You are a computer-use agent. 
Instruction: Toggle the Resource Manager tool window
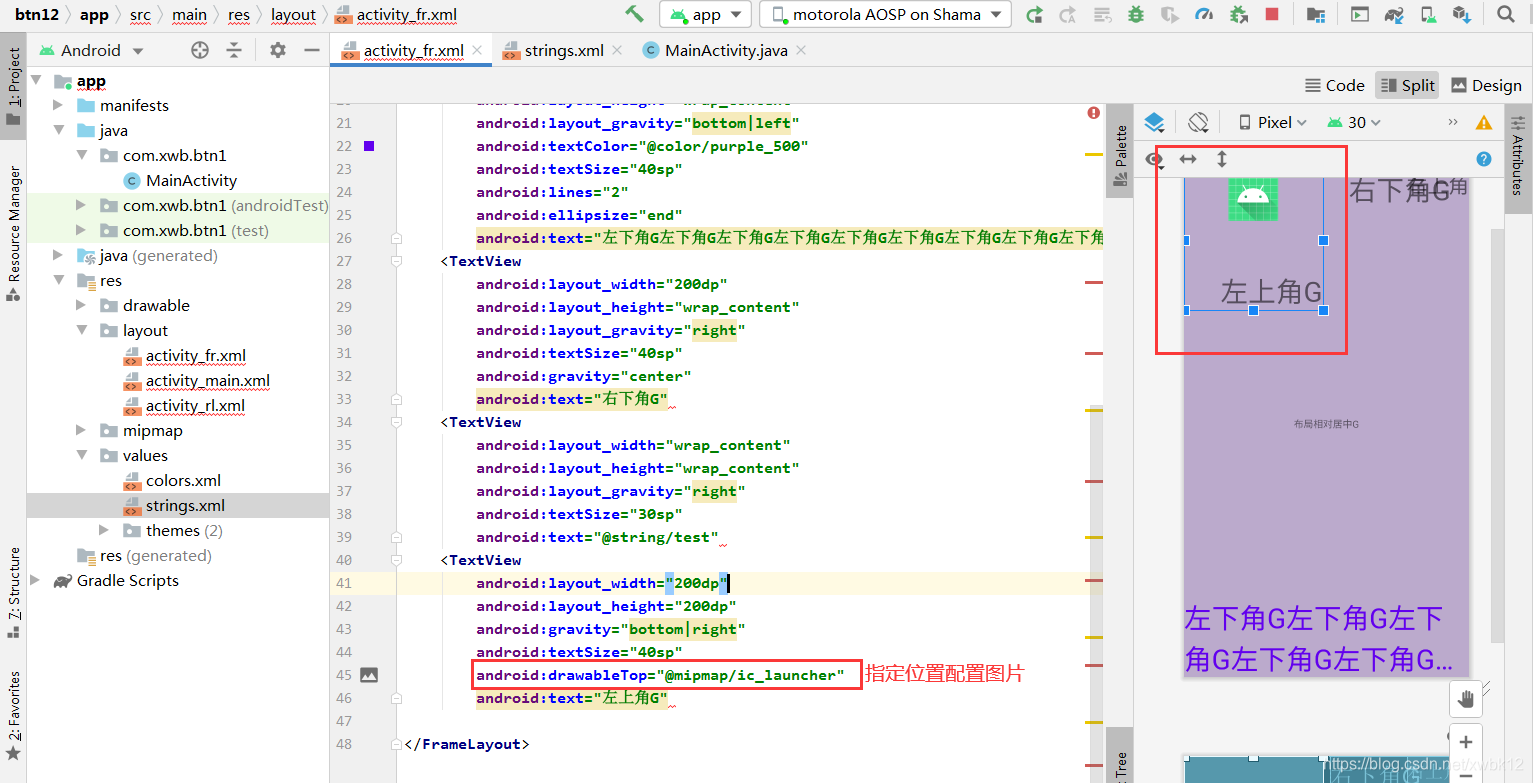(13, 234)
